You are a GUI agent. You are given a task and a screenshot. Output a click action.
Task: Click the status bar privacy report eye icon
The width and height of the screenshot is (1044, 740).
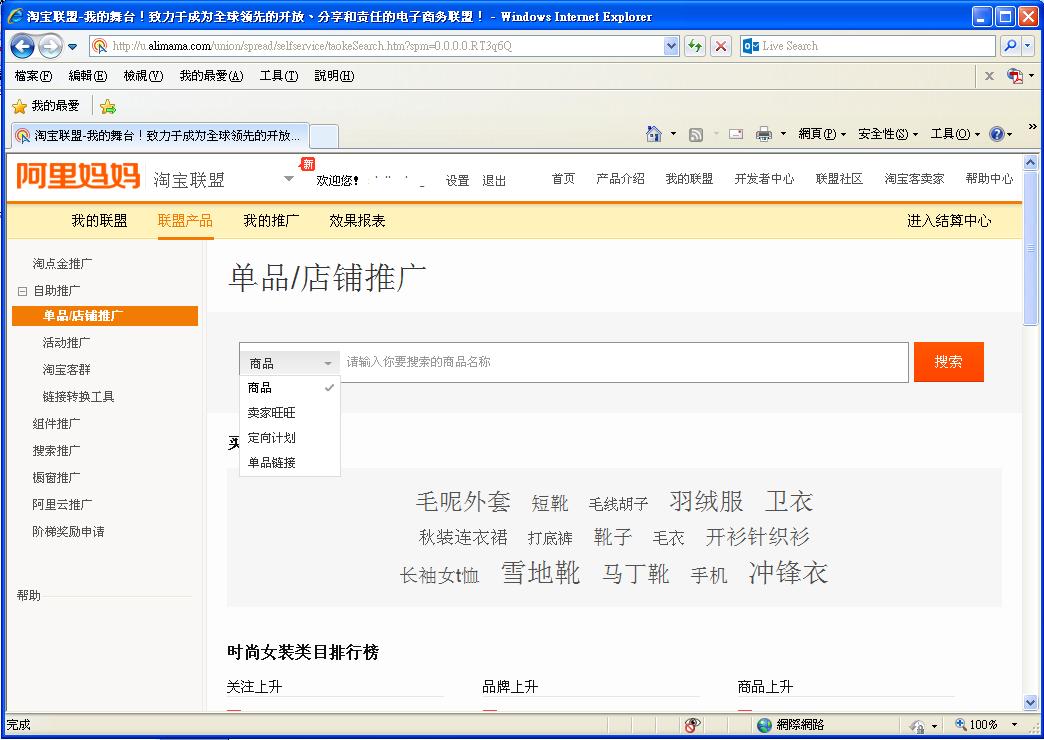(692, 725)
